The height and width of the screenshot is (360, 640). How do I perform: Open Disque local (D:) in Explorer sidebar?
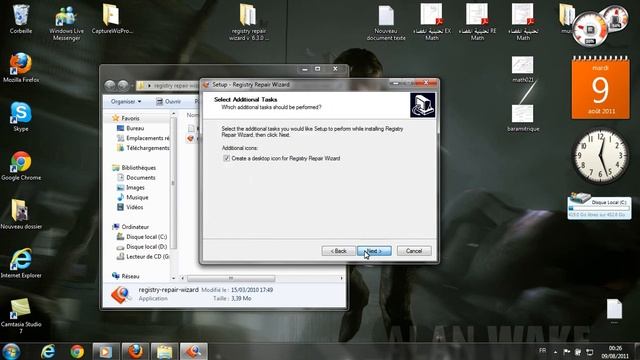click(x=142, y=247)
